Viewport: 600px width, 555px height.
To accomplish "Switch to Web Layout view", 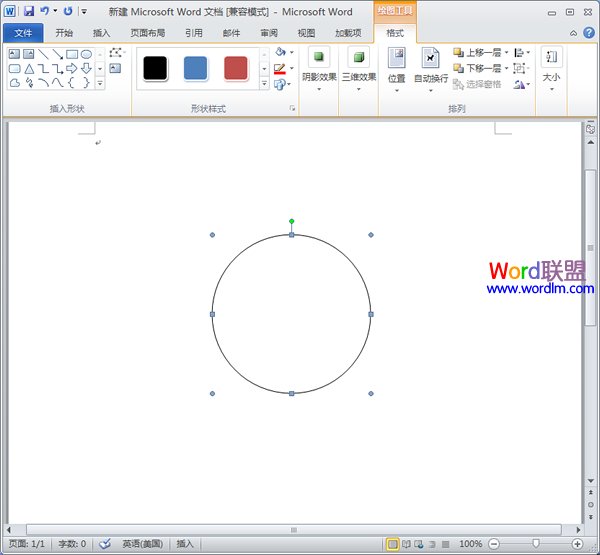I will tap(419, 544).
